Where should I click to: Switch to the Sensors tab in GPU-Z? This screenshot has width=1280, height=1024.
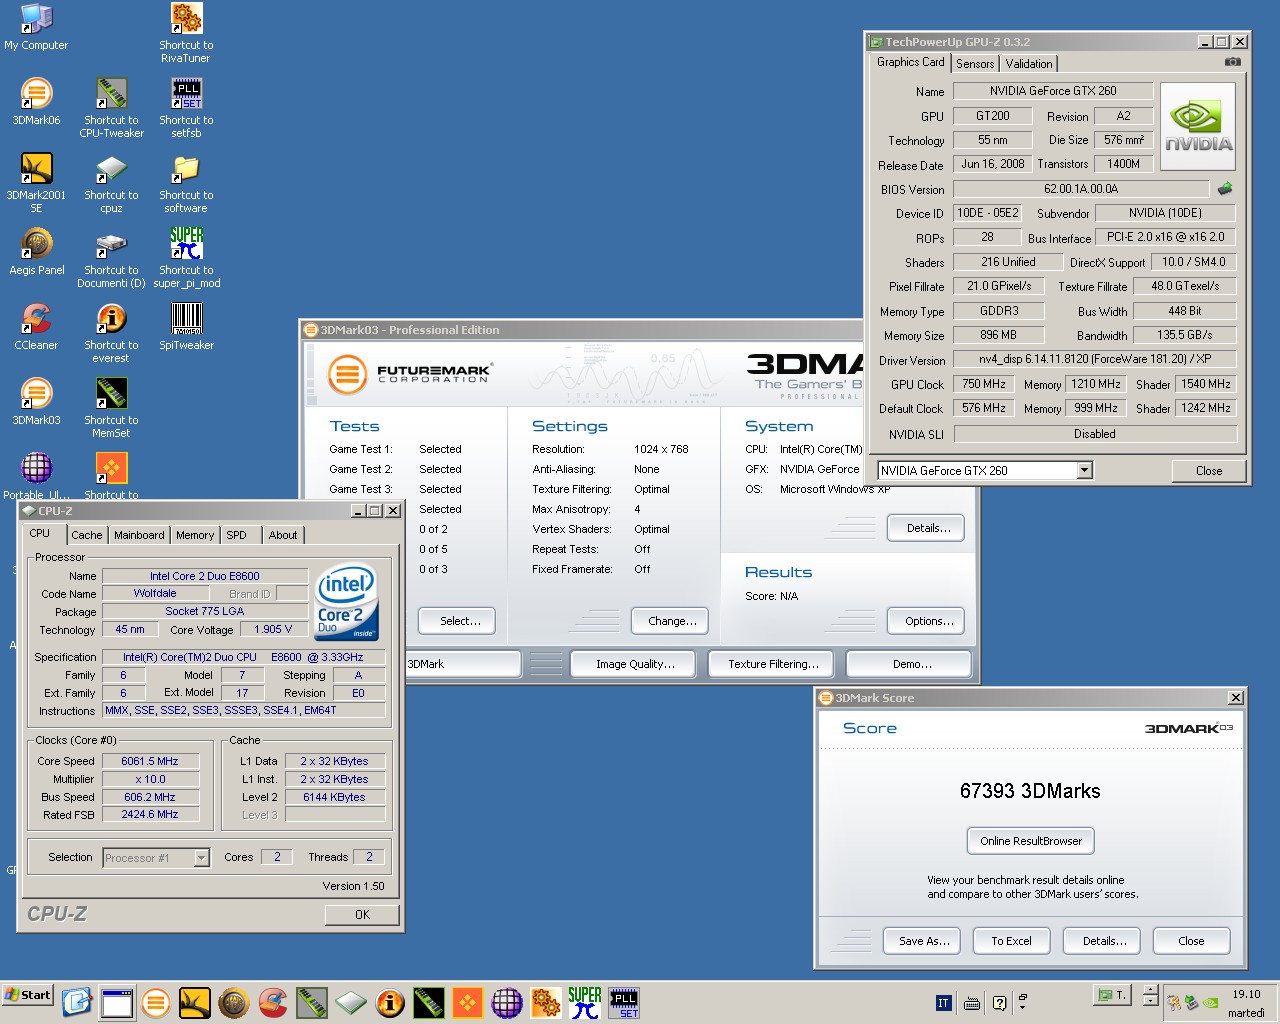975,63
